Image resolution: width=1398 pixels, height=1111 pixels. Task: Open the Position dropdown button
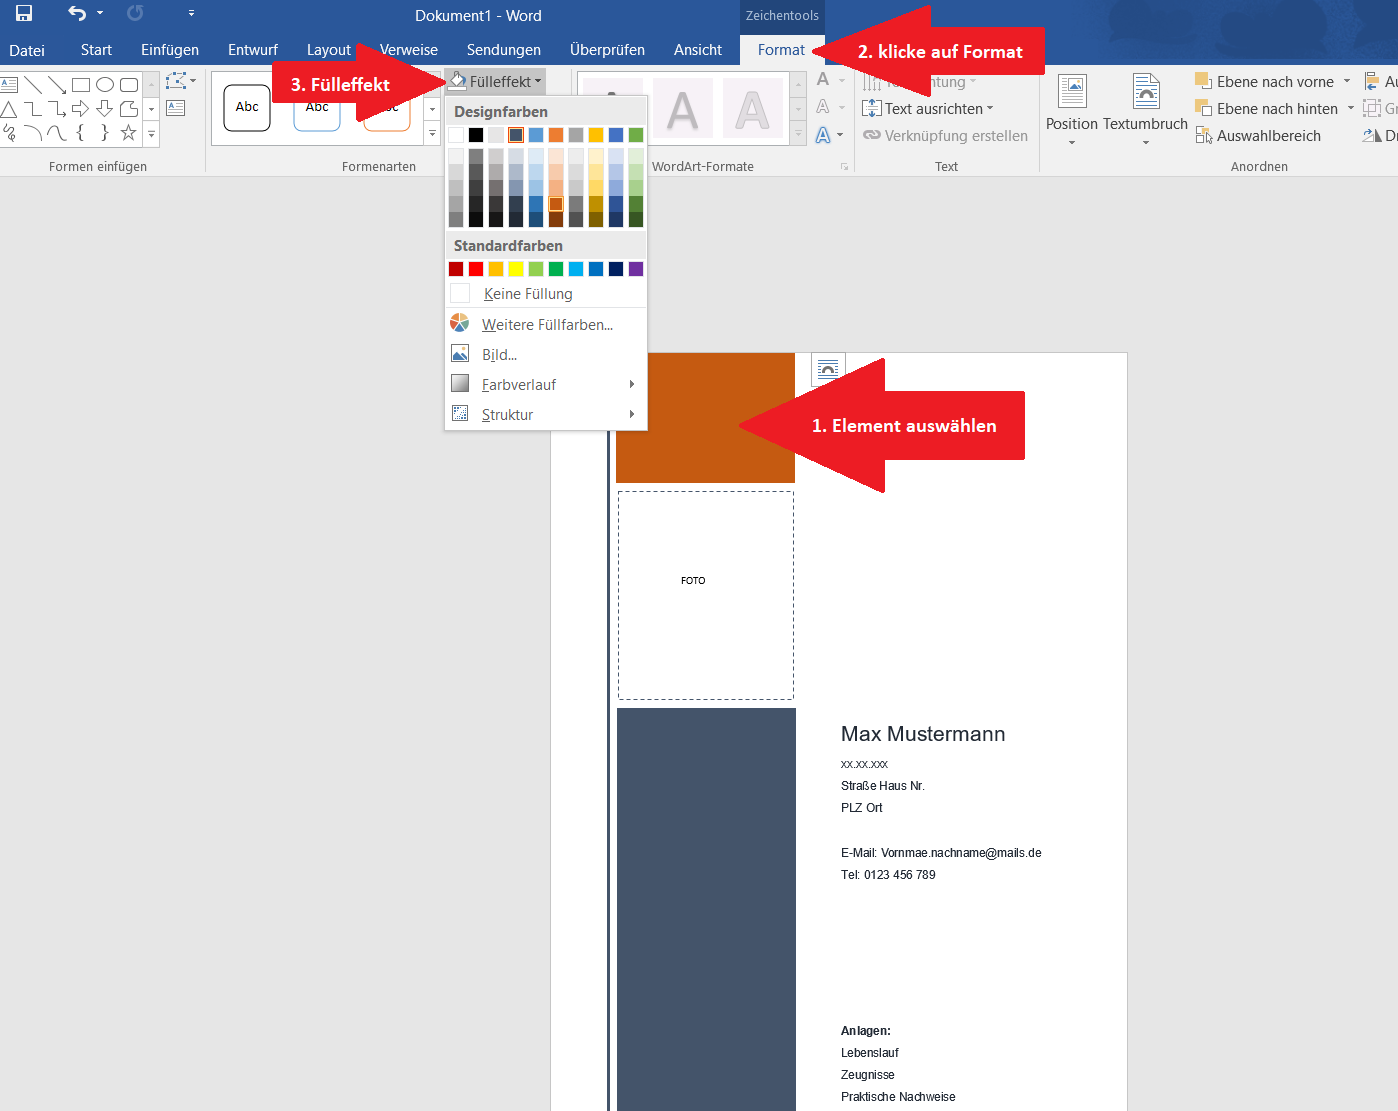[1072, 110]
